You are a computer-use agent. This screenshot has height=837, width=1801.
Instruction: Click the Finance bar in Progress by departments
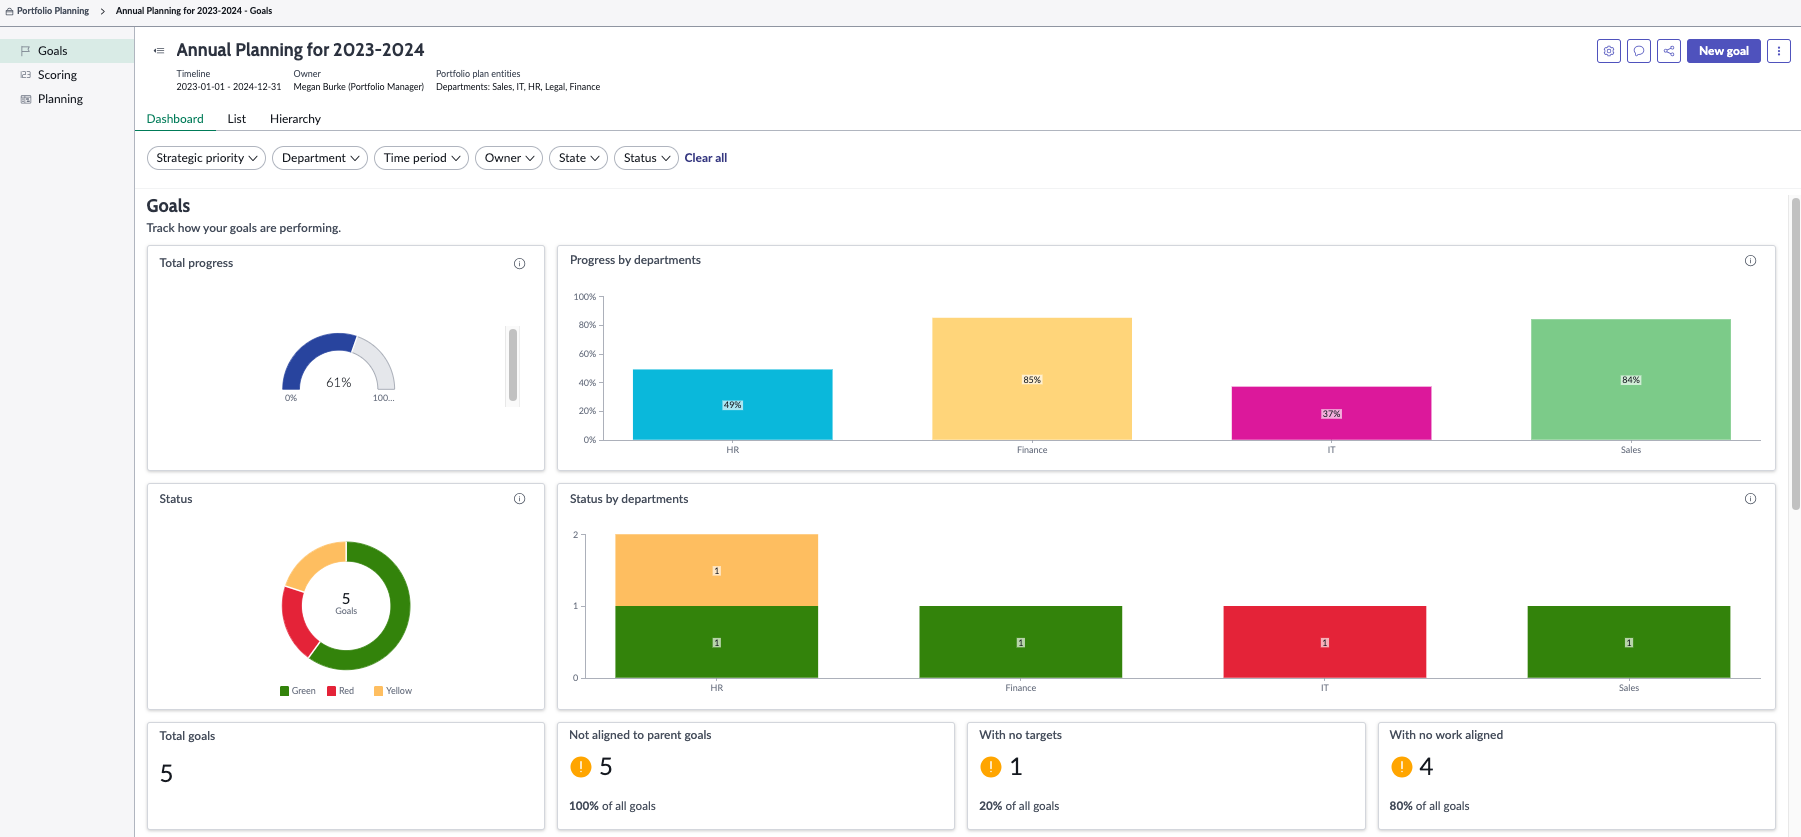1032,379
